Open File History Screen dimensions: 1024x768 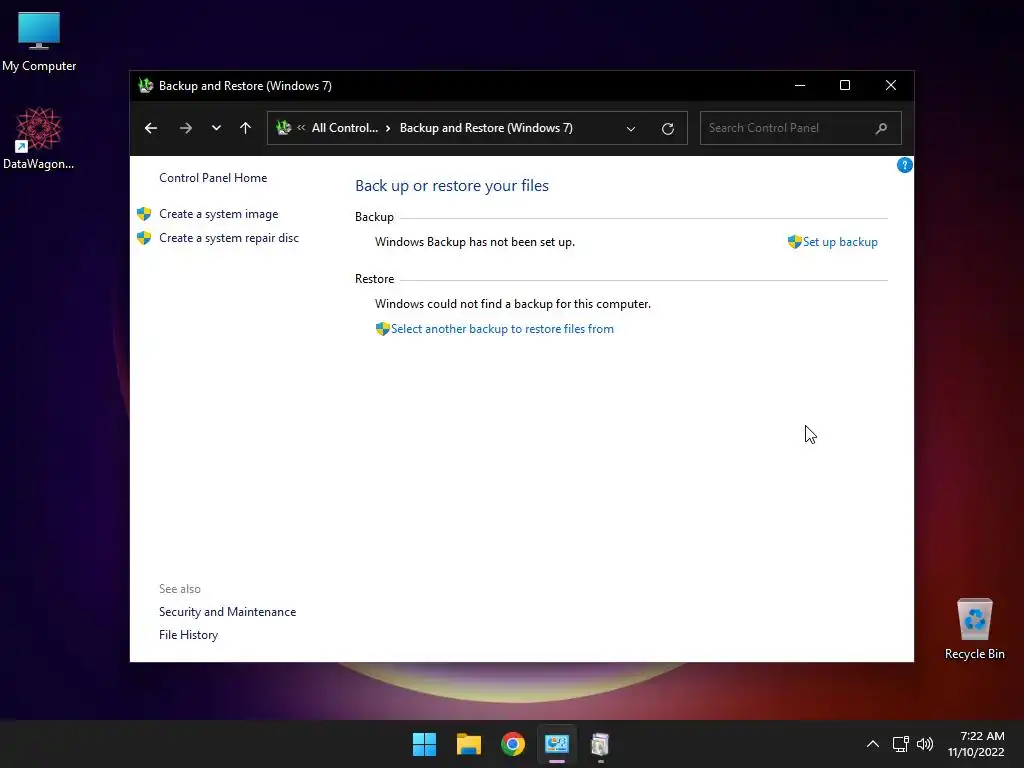click(x=189, y=635)
